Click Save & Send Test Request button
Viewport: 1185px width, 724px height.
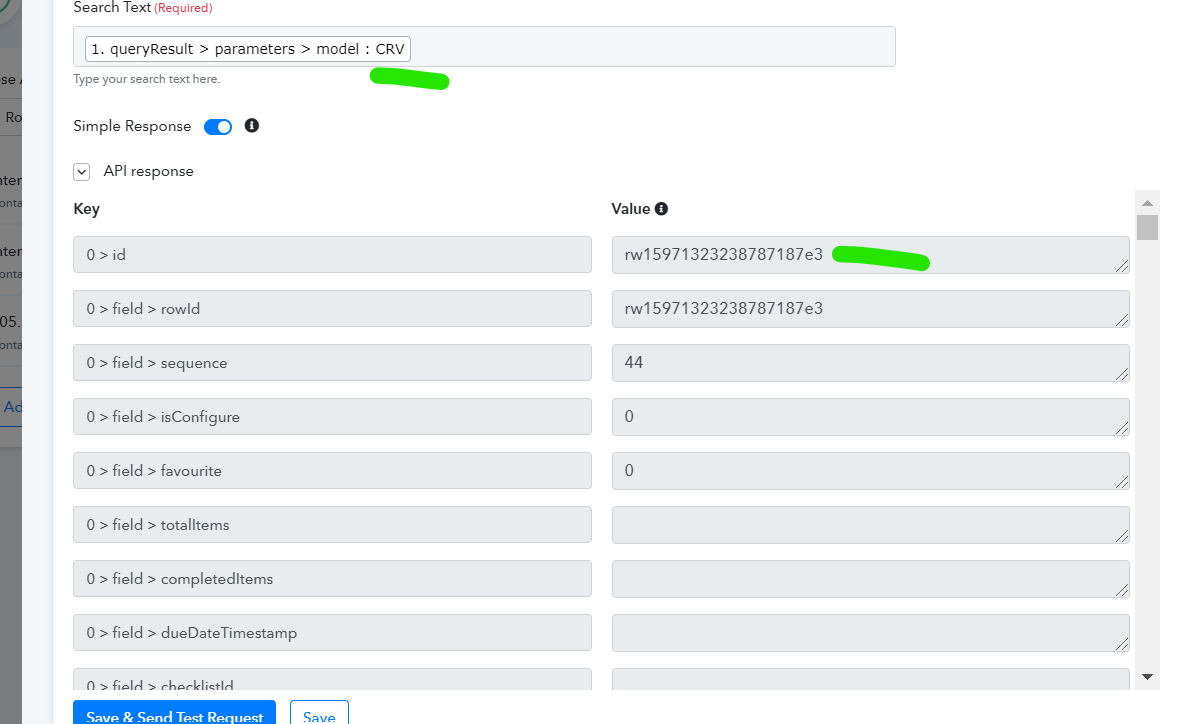tap(174, 714)
